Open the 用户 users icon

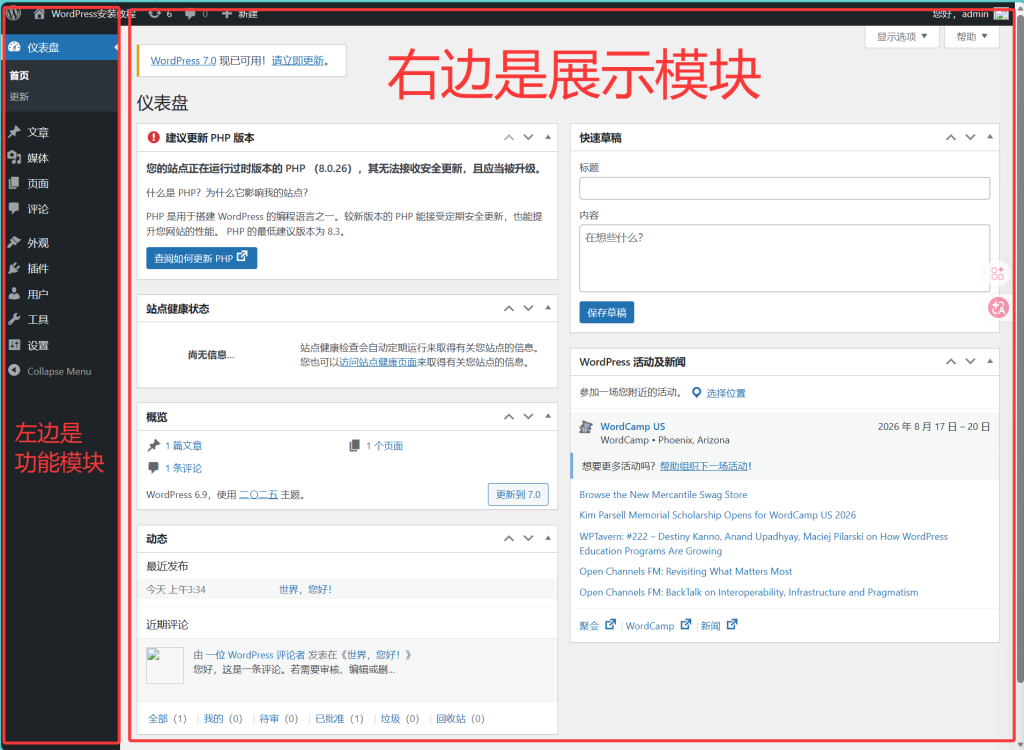tap(14, 294)
